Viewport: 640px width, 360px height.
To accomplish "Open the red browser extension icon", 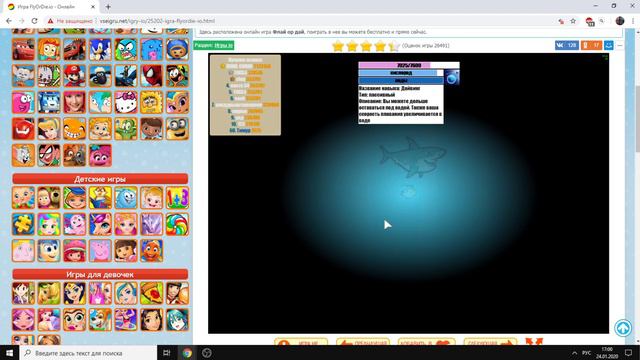I will pos(589,21).
